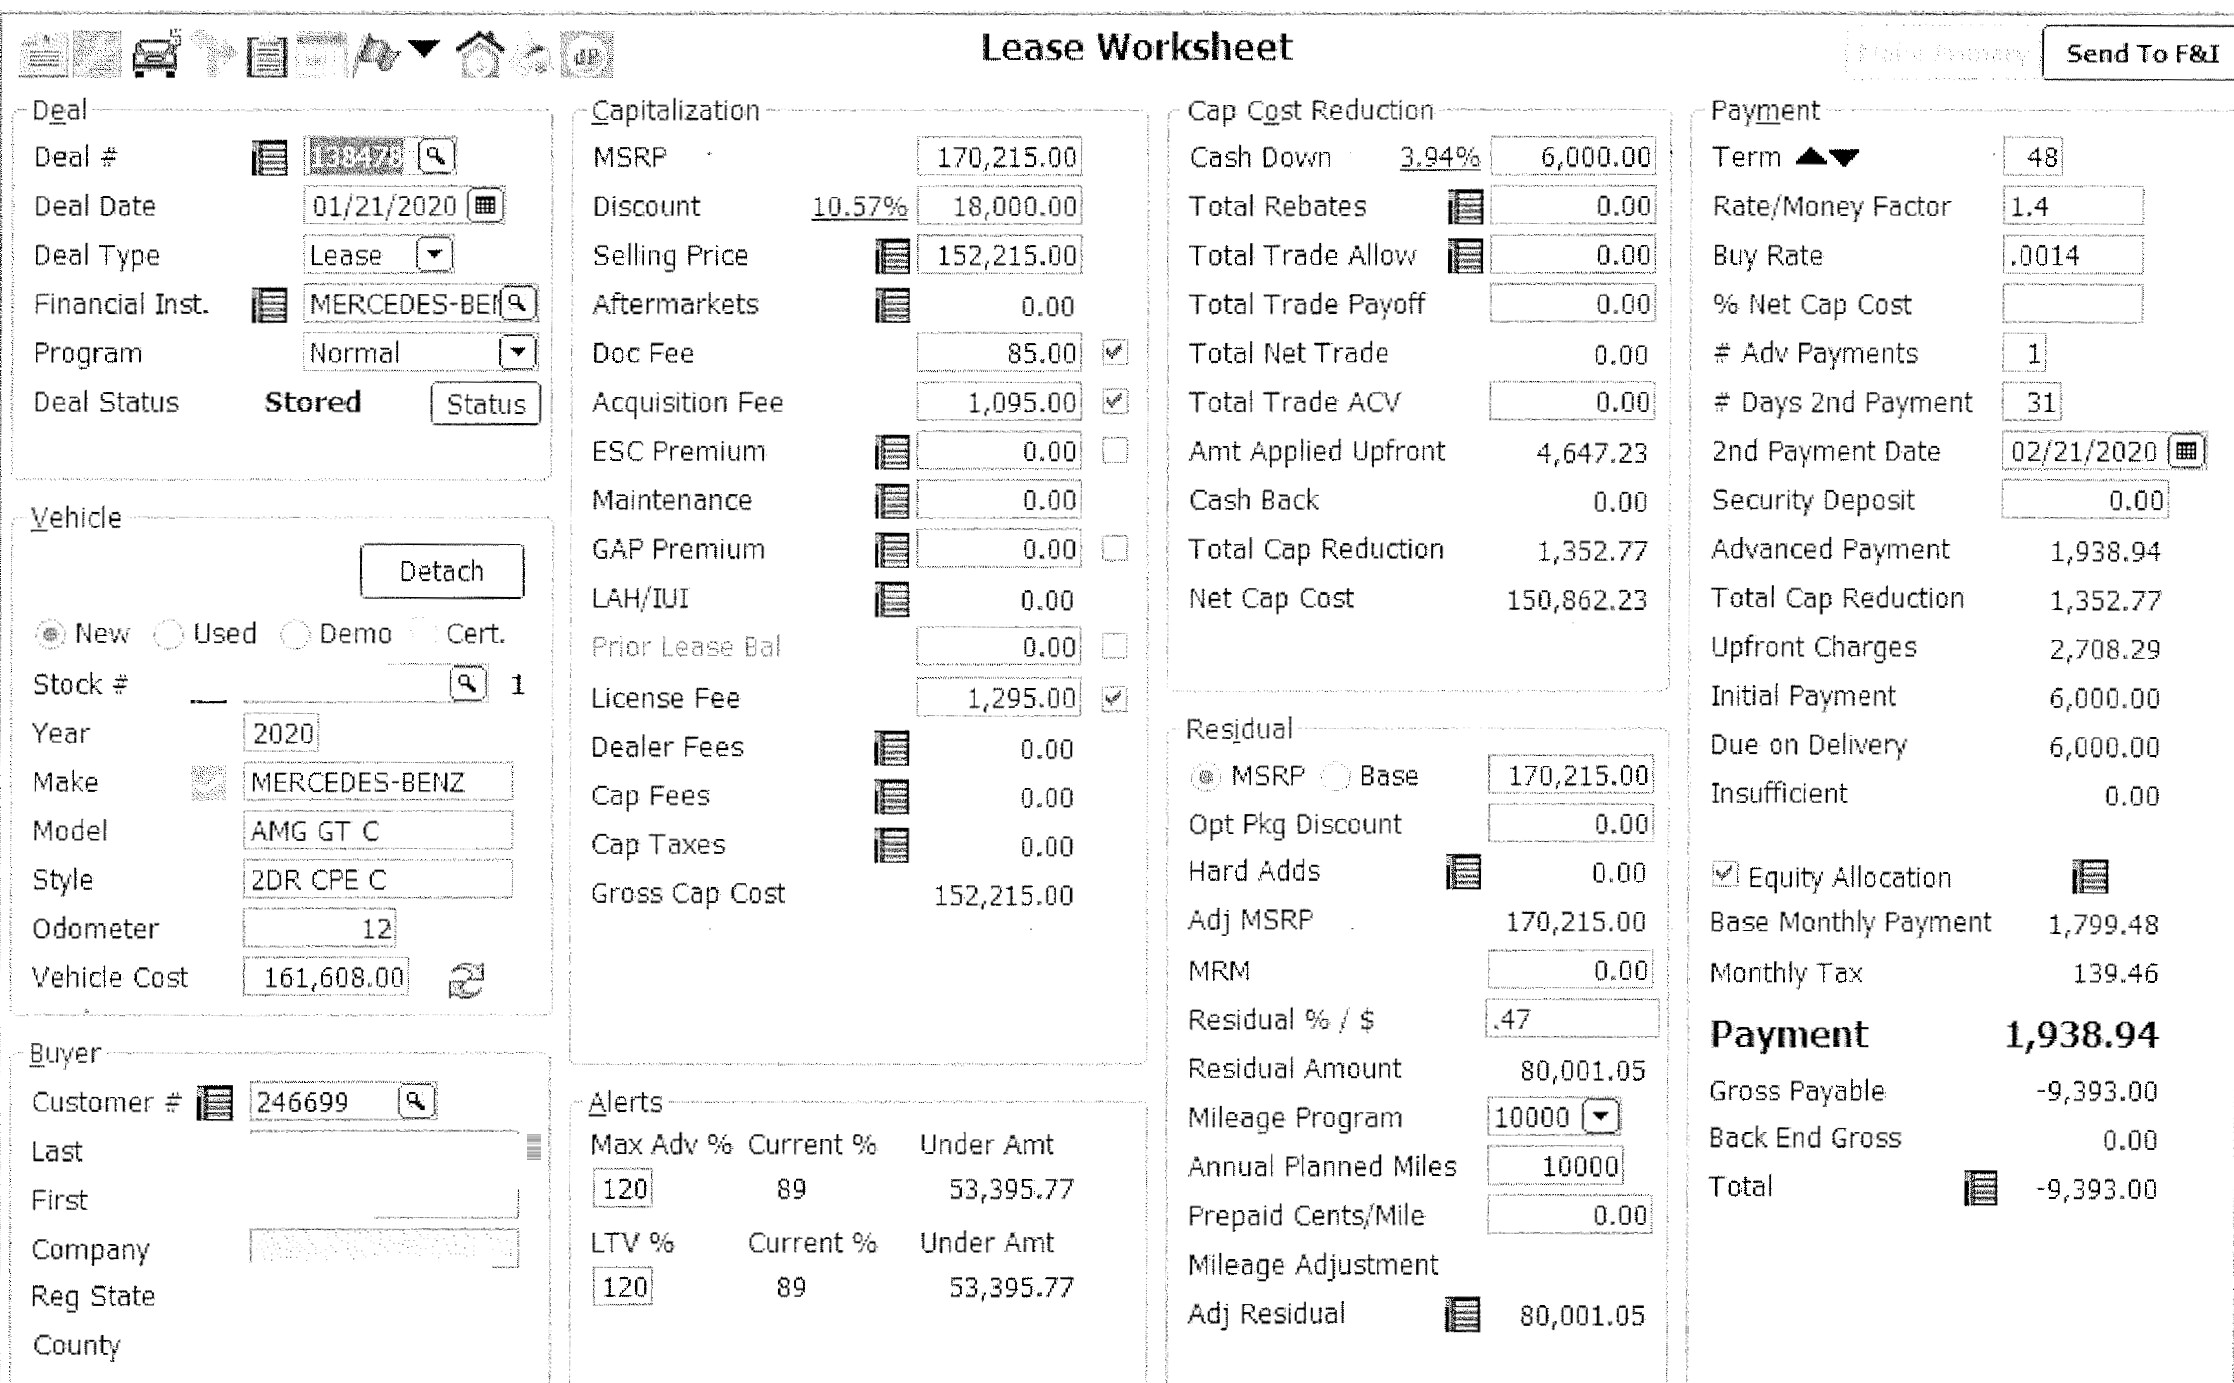Toggle the ESC Premium checkbox
Viewport: 2234px width, 1383px height.
point(1114,450)
